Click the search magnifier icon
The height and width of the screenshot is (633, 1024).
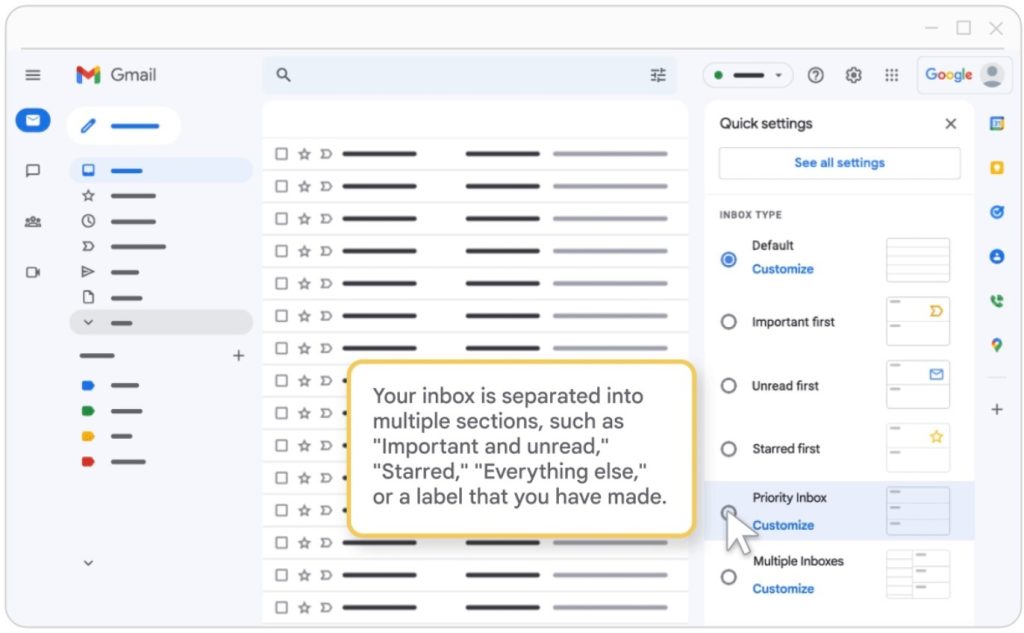coord(283,75)
